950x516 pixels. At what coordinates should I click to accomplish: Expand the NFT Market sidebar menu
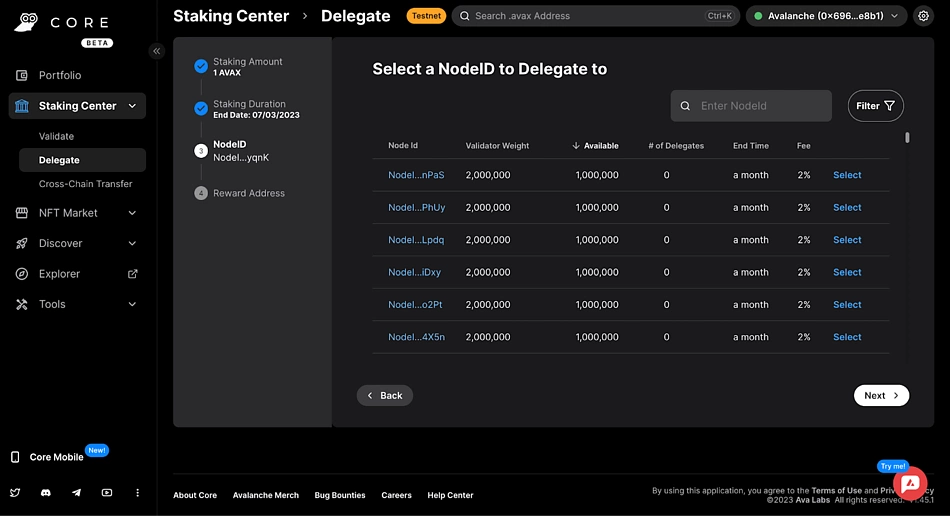click(132, 213)
